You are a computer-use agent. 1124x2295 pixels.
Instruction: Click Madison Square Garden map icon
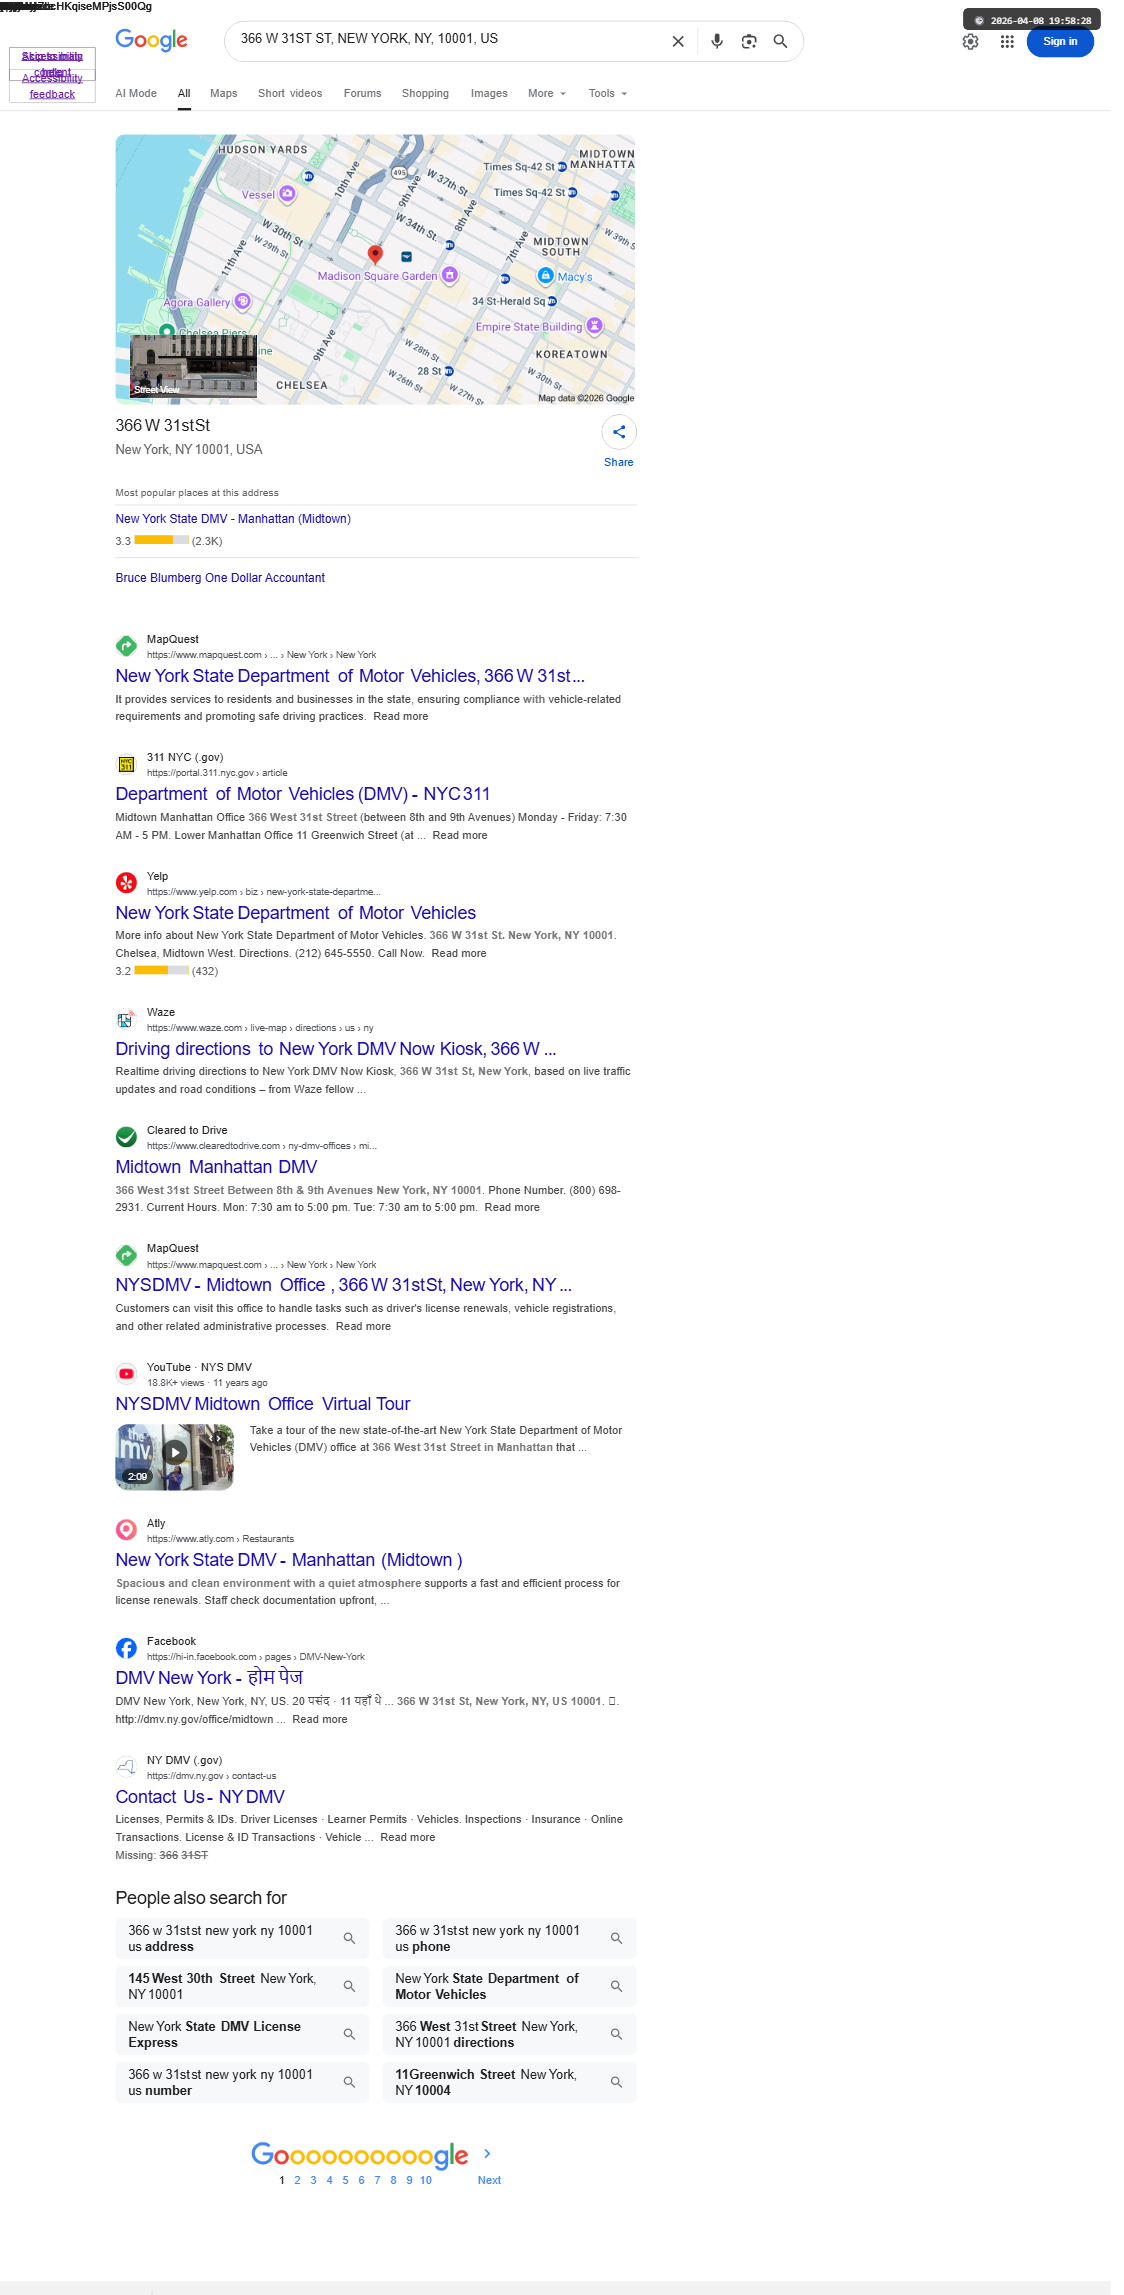point(450,275)
